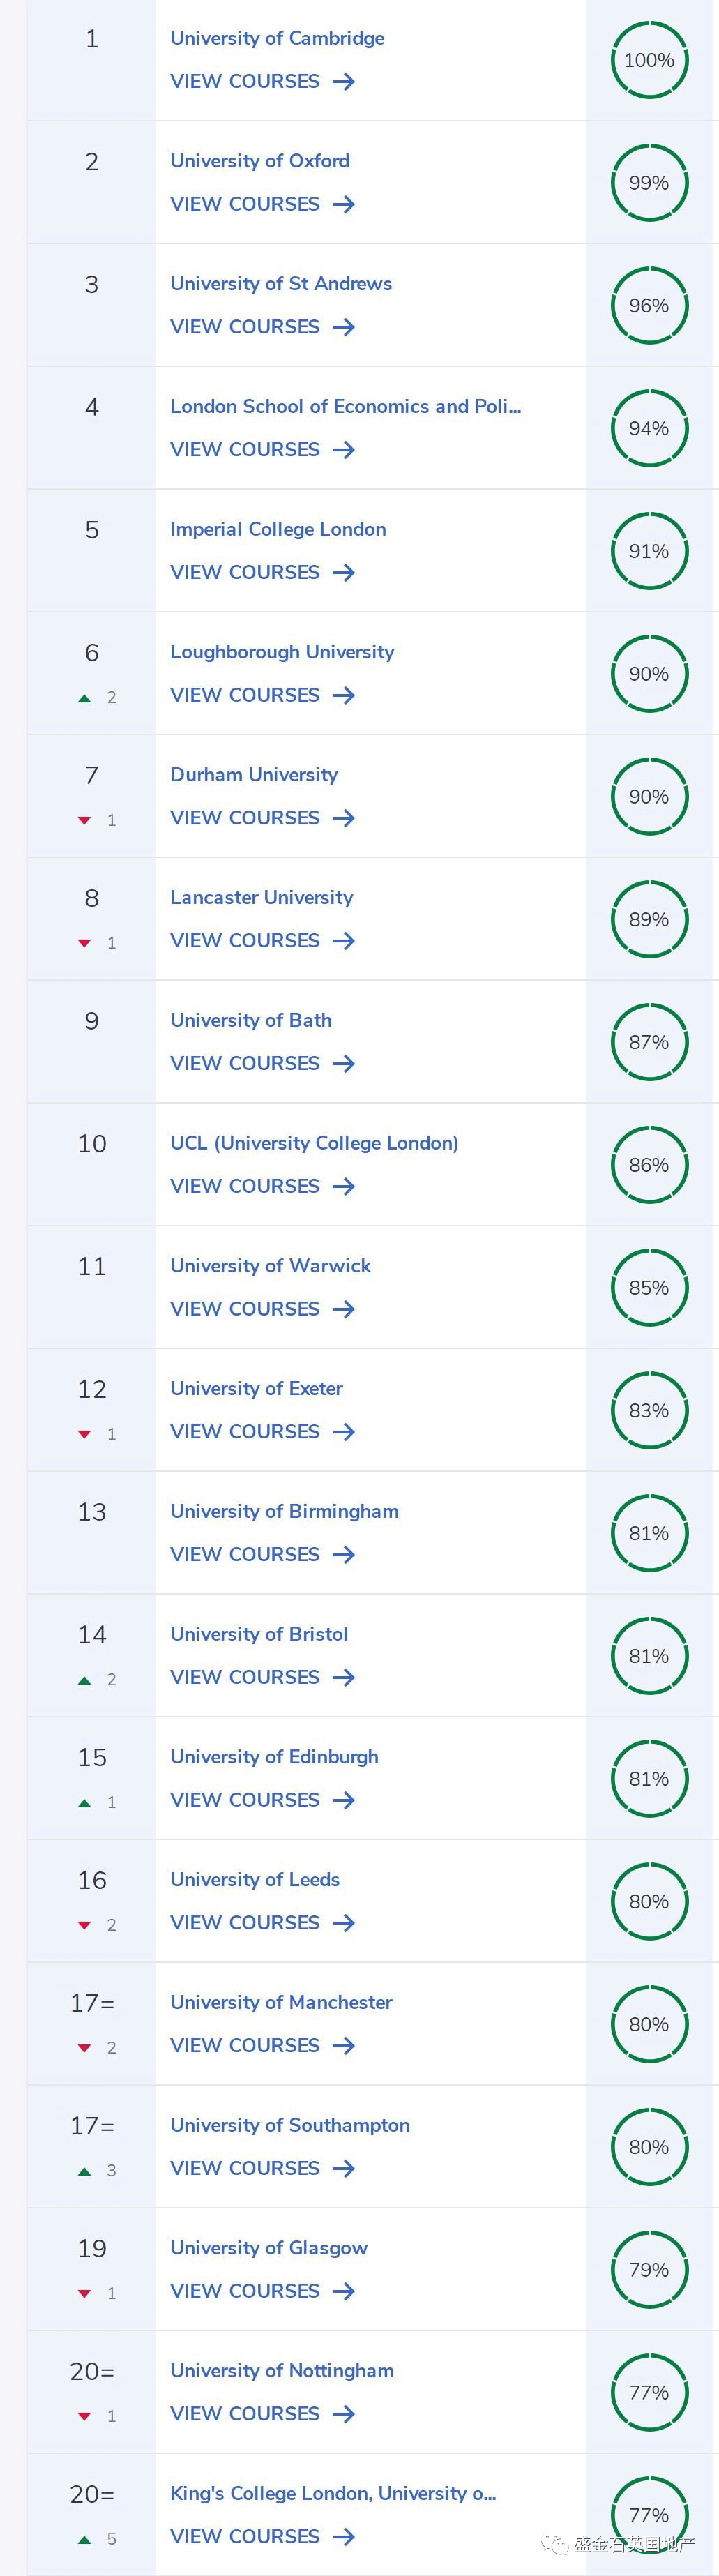Click View Courses for University of Southampton

pos(245,2168)
